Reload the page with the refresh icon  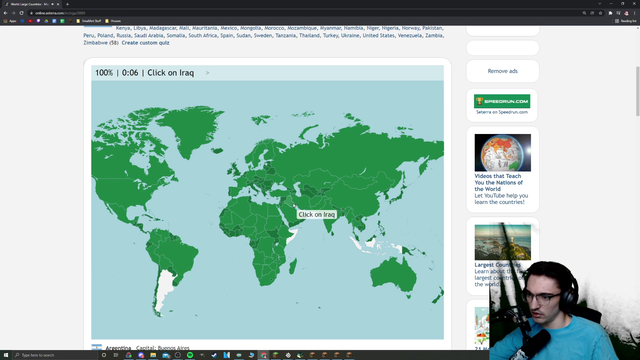pyautogui.click(x=22, y=13)
